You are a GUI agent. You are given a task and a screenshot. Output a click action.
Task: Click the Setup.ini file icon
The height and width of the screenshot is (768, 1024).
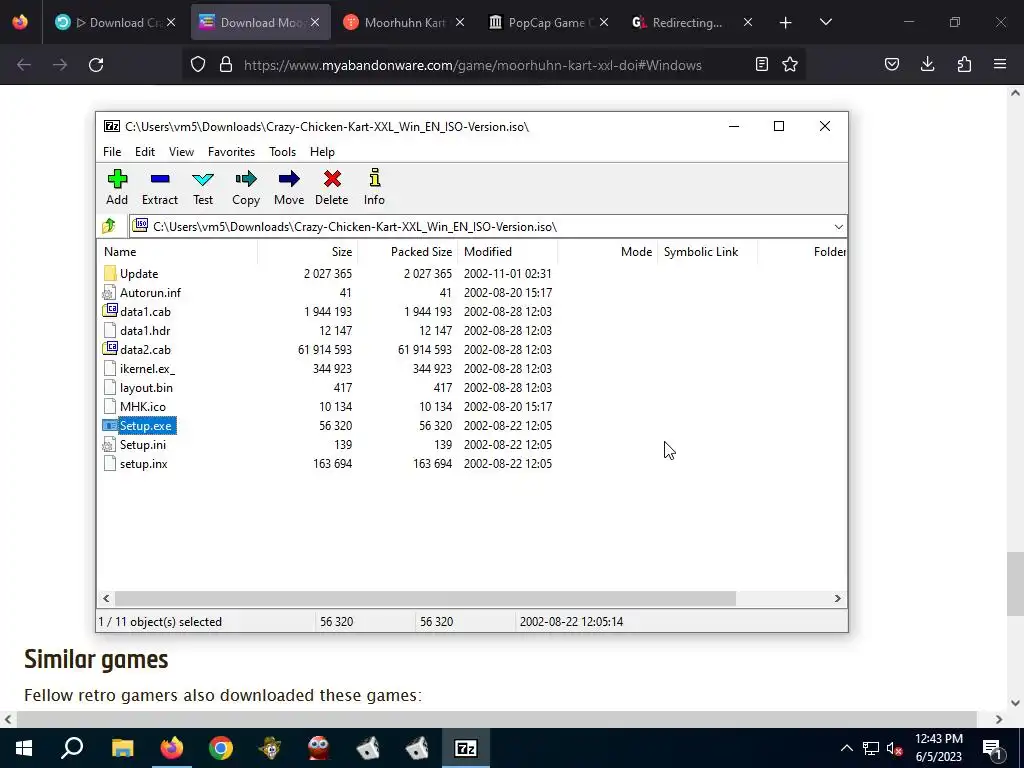click(109, 445)
